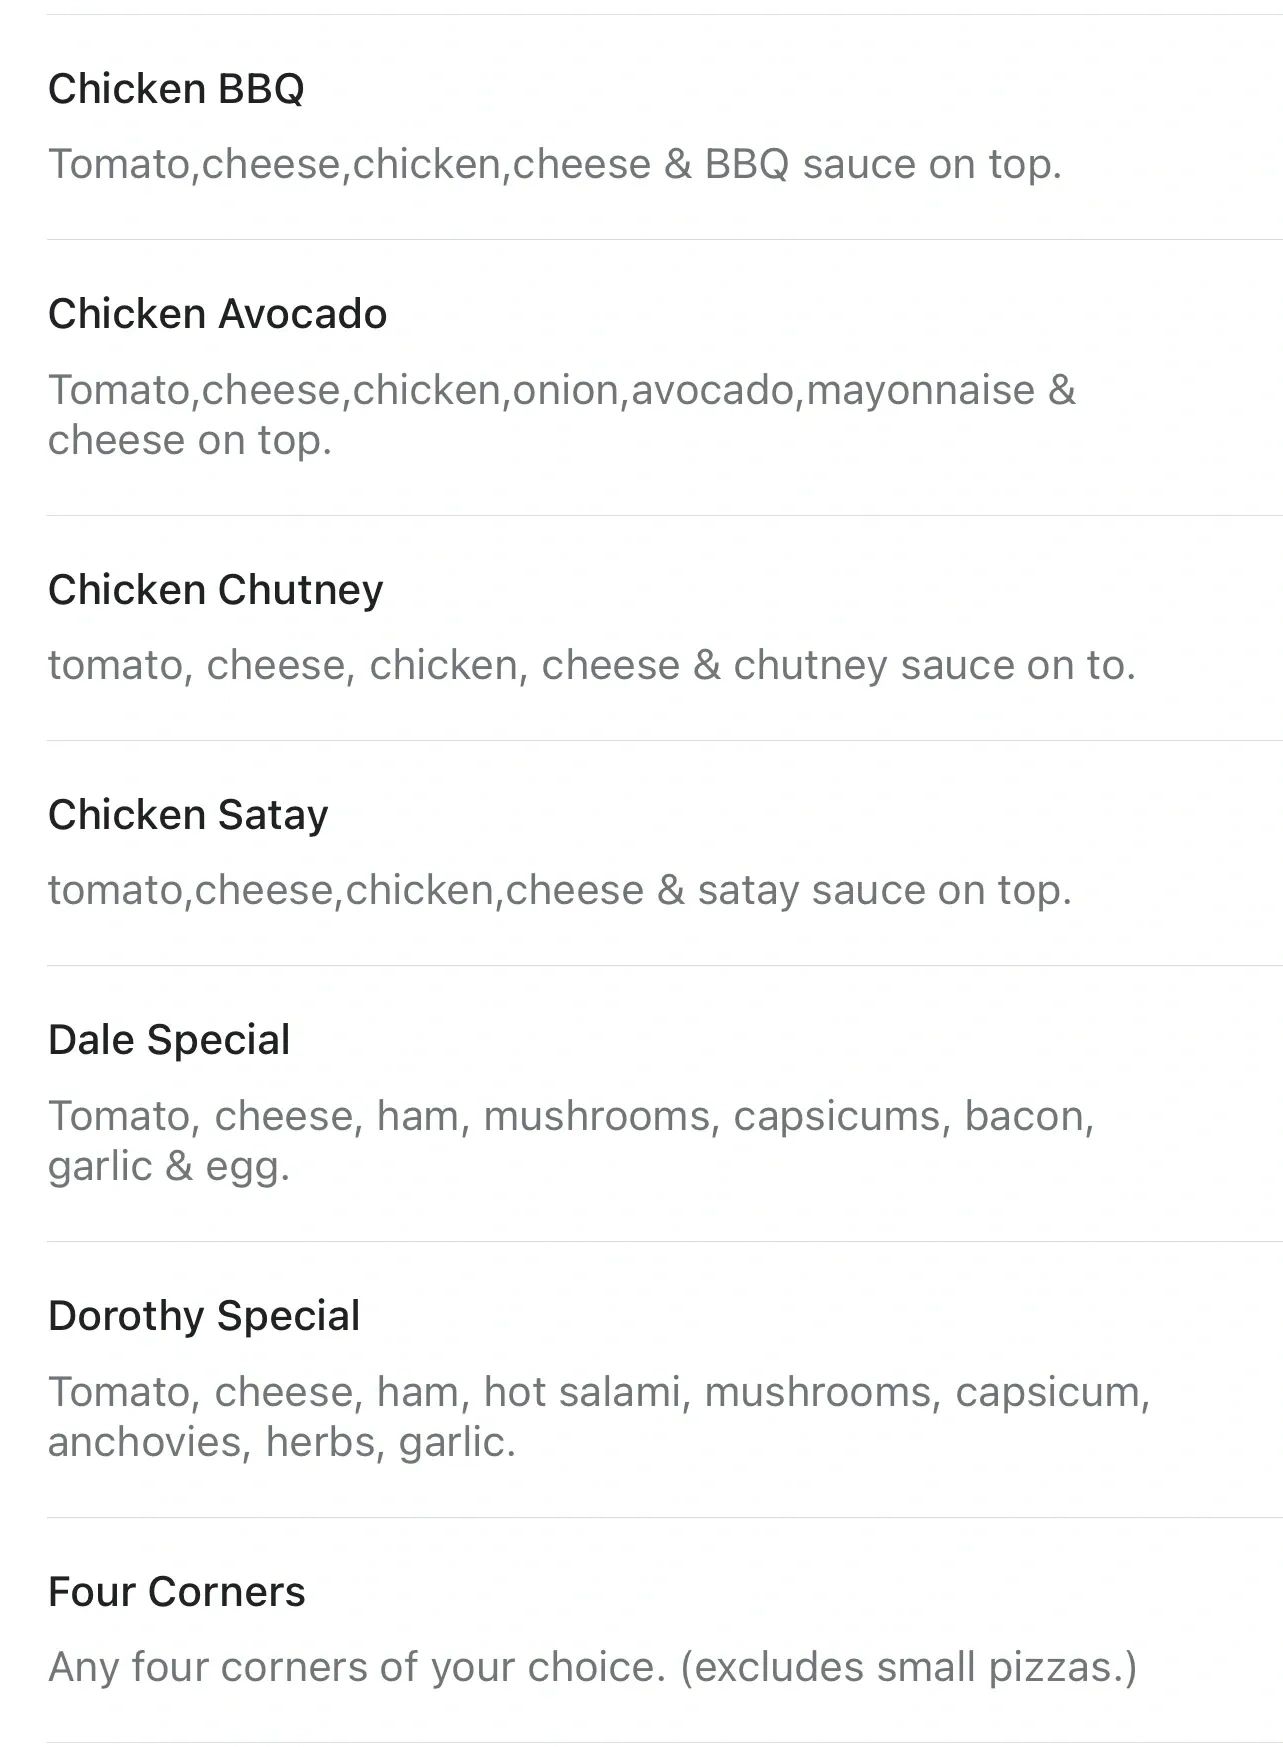Tap the Four Corners item title
This screenshot has height=1747, width=1283.
[177, 1592]
